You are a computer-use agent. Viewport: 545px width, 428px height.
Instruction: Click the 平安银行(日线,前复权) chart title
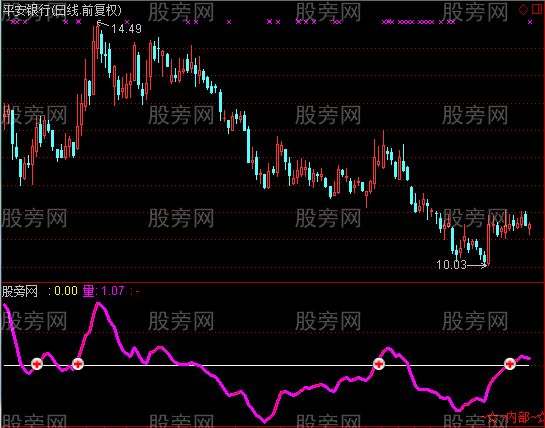62,10
